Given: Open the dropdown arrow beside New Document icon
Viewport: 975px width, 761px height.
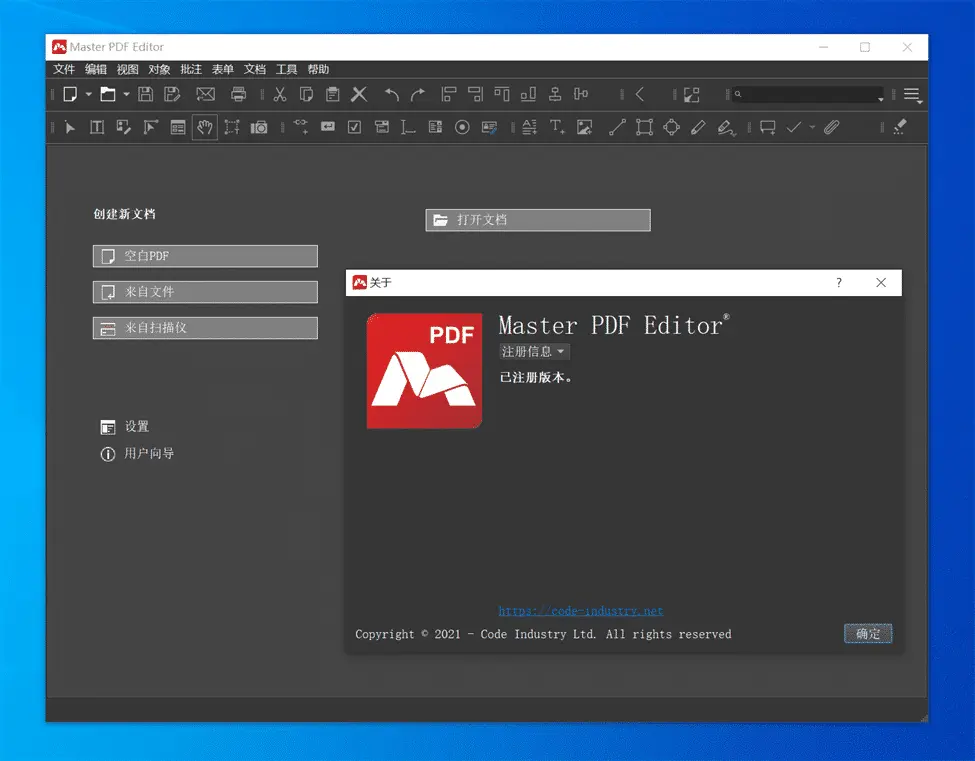Looking at the screenshot, I should click(88, 95).
